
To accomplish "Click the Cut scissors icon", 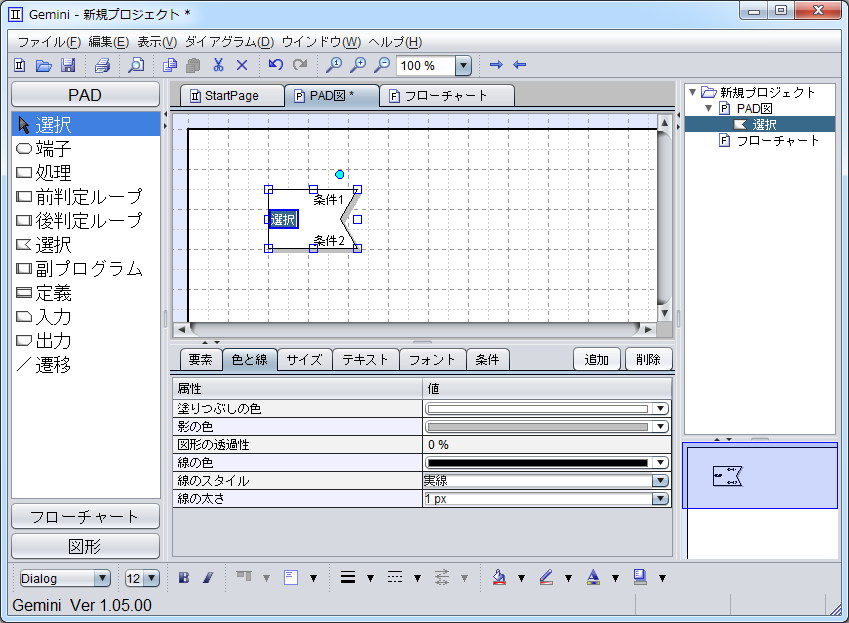I will coord(218,65).
